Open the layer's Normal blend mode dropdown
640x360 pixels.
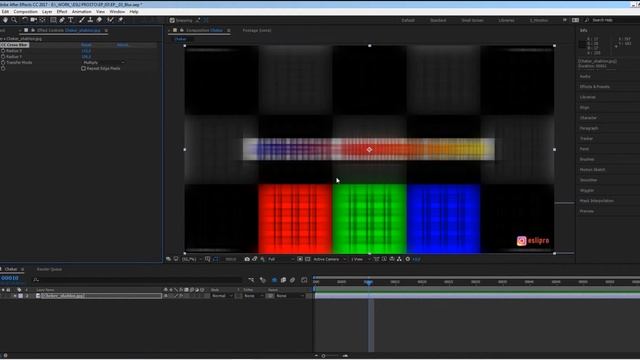coord(222,296)
